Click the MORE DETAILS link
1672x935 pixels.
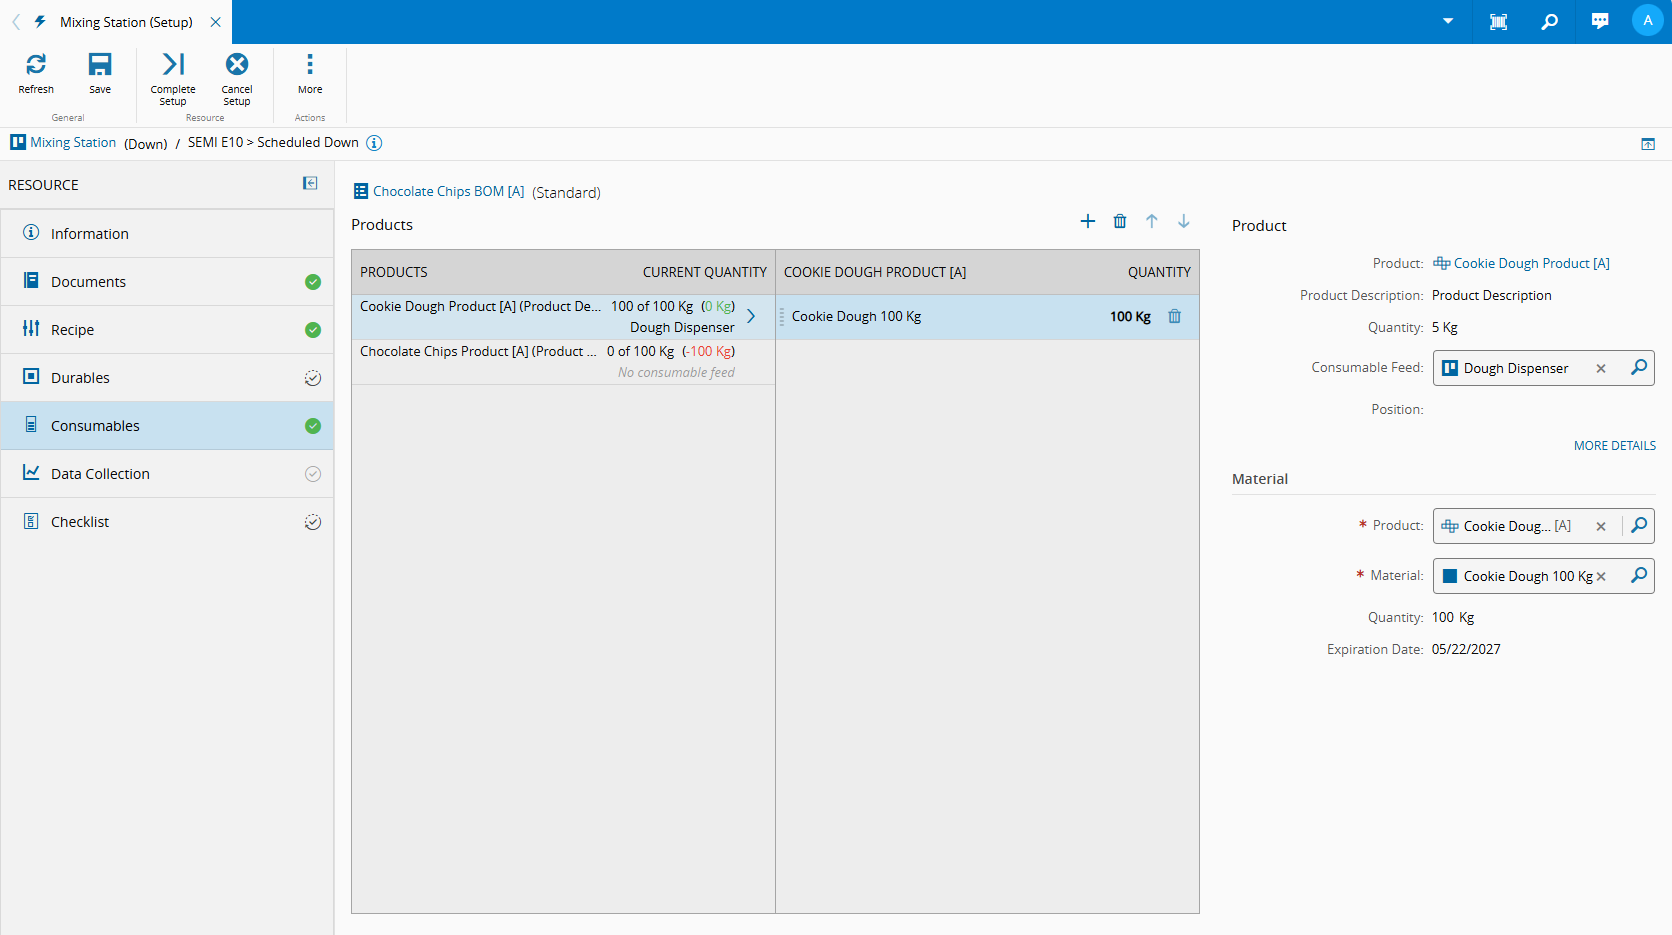[x=1614, y=446]
